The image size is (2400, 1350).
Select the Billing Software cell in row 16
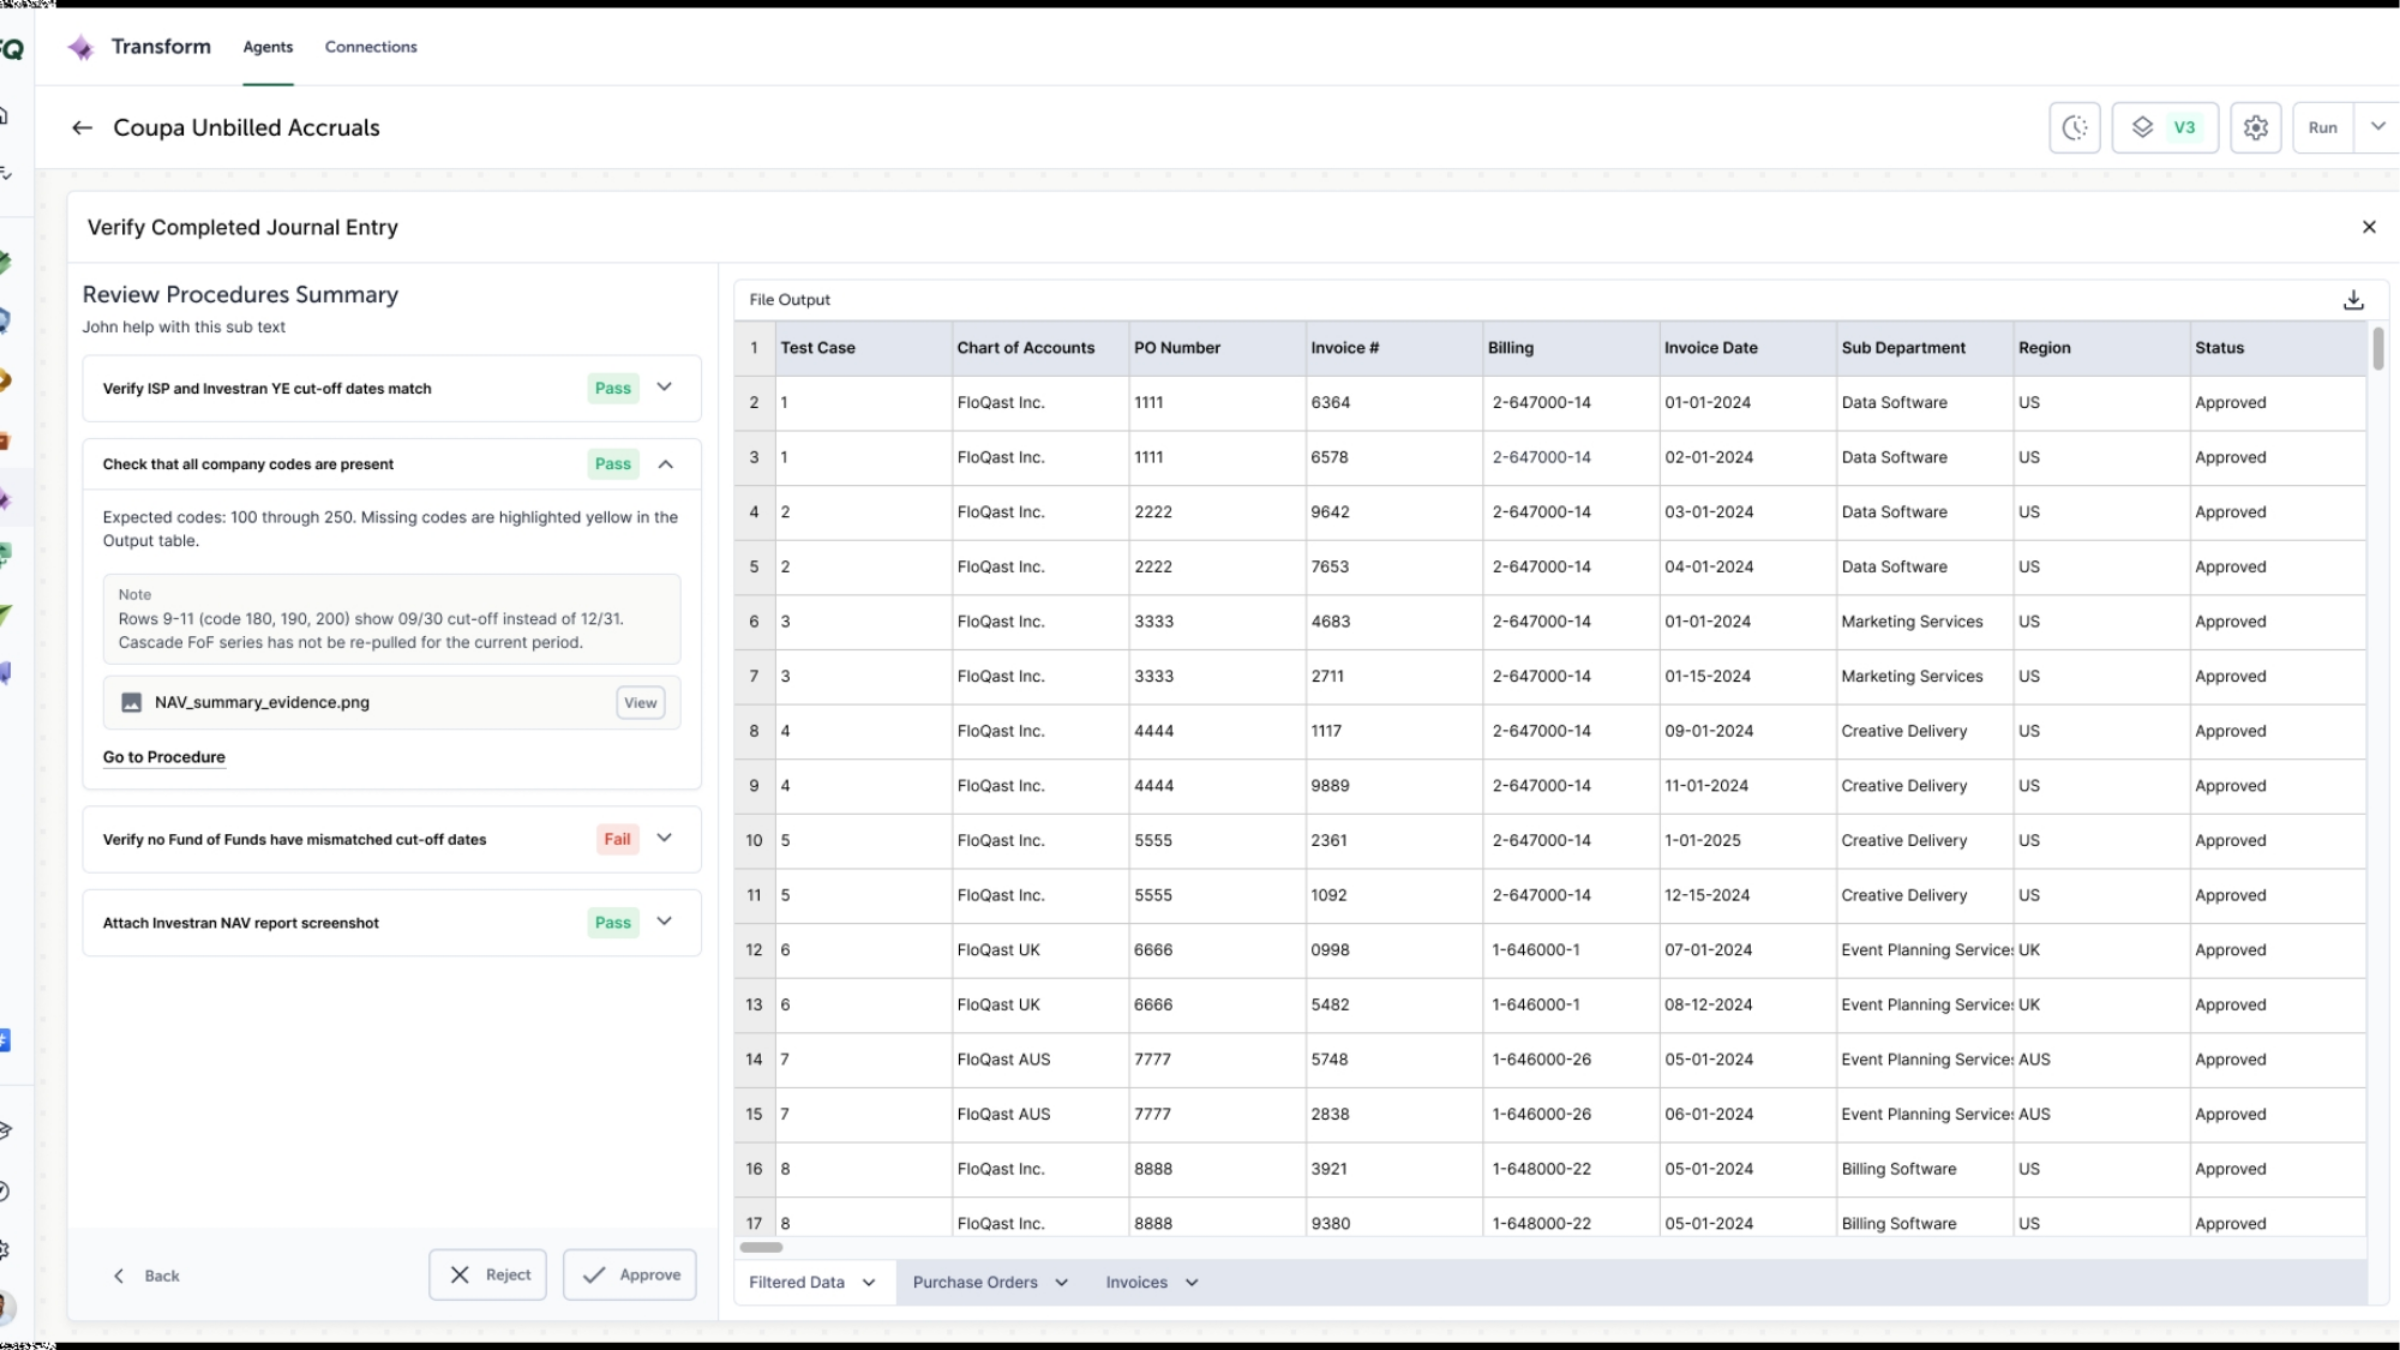point(1925,1169)
